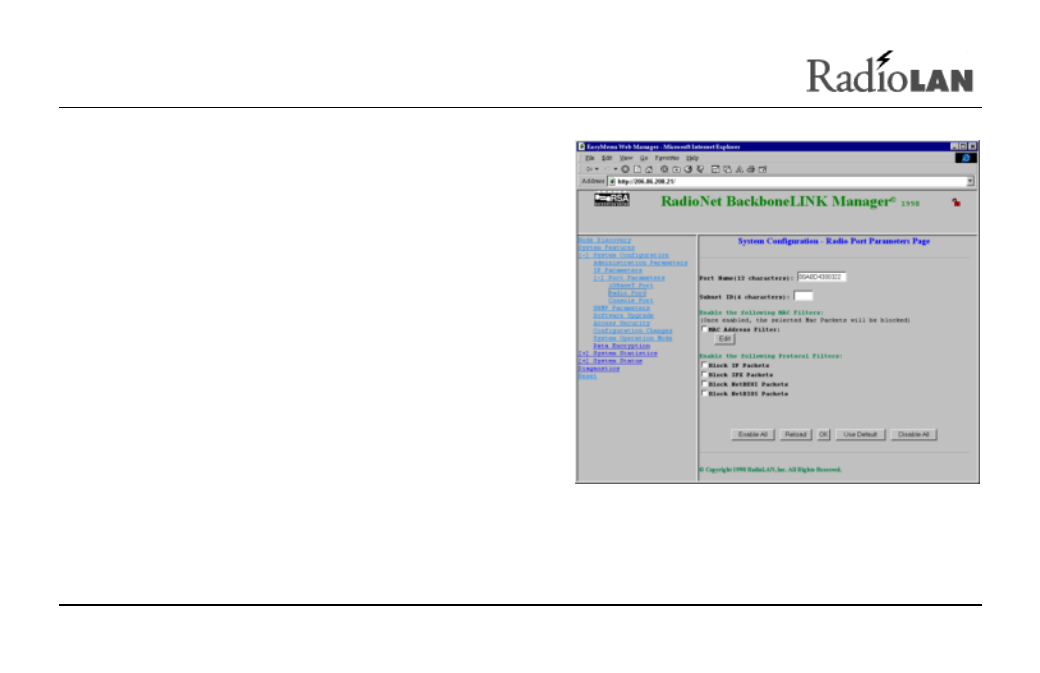
Task: Open the Configuration Changes link
Action: pyautogui.click(x=633, y=331)
